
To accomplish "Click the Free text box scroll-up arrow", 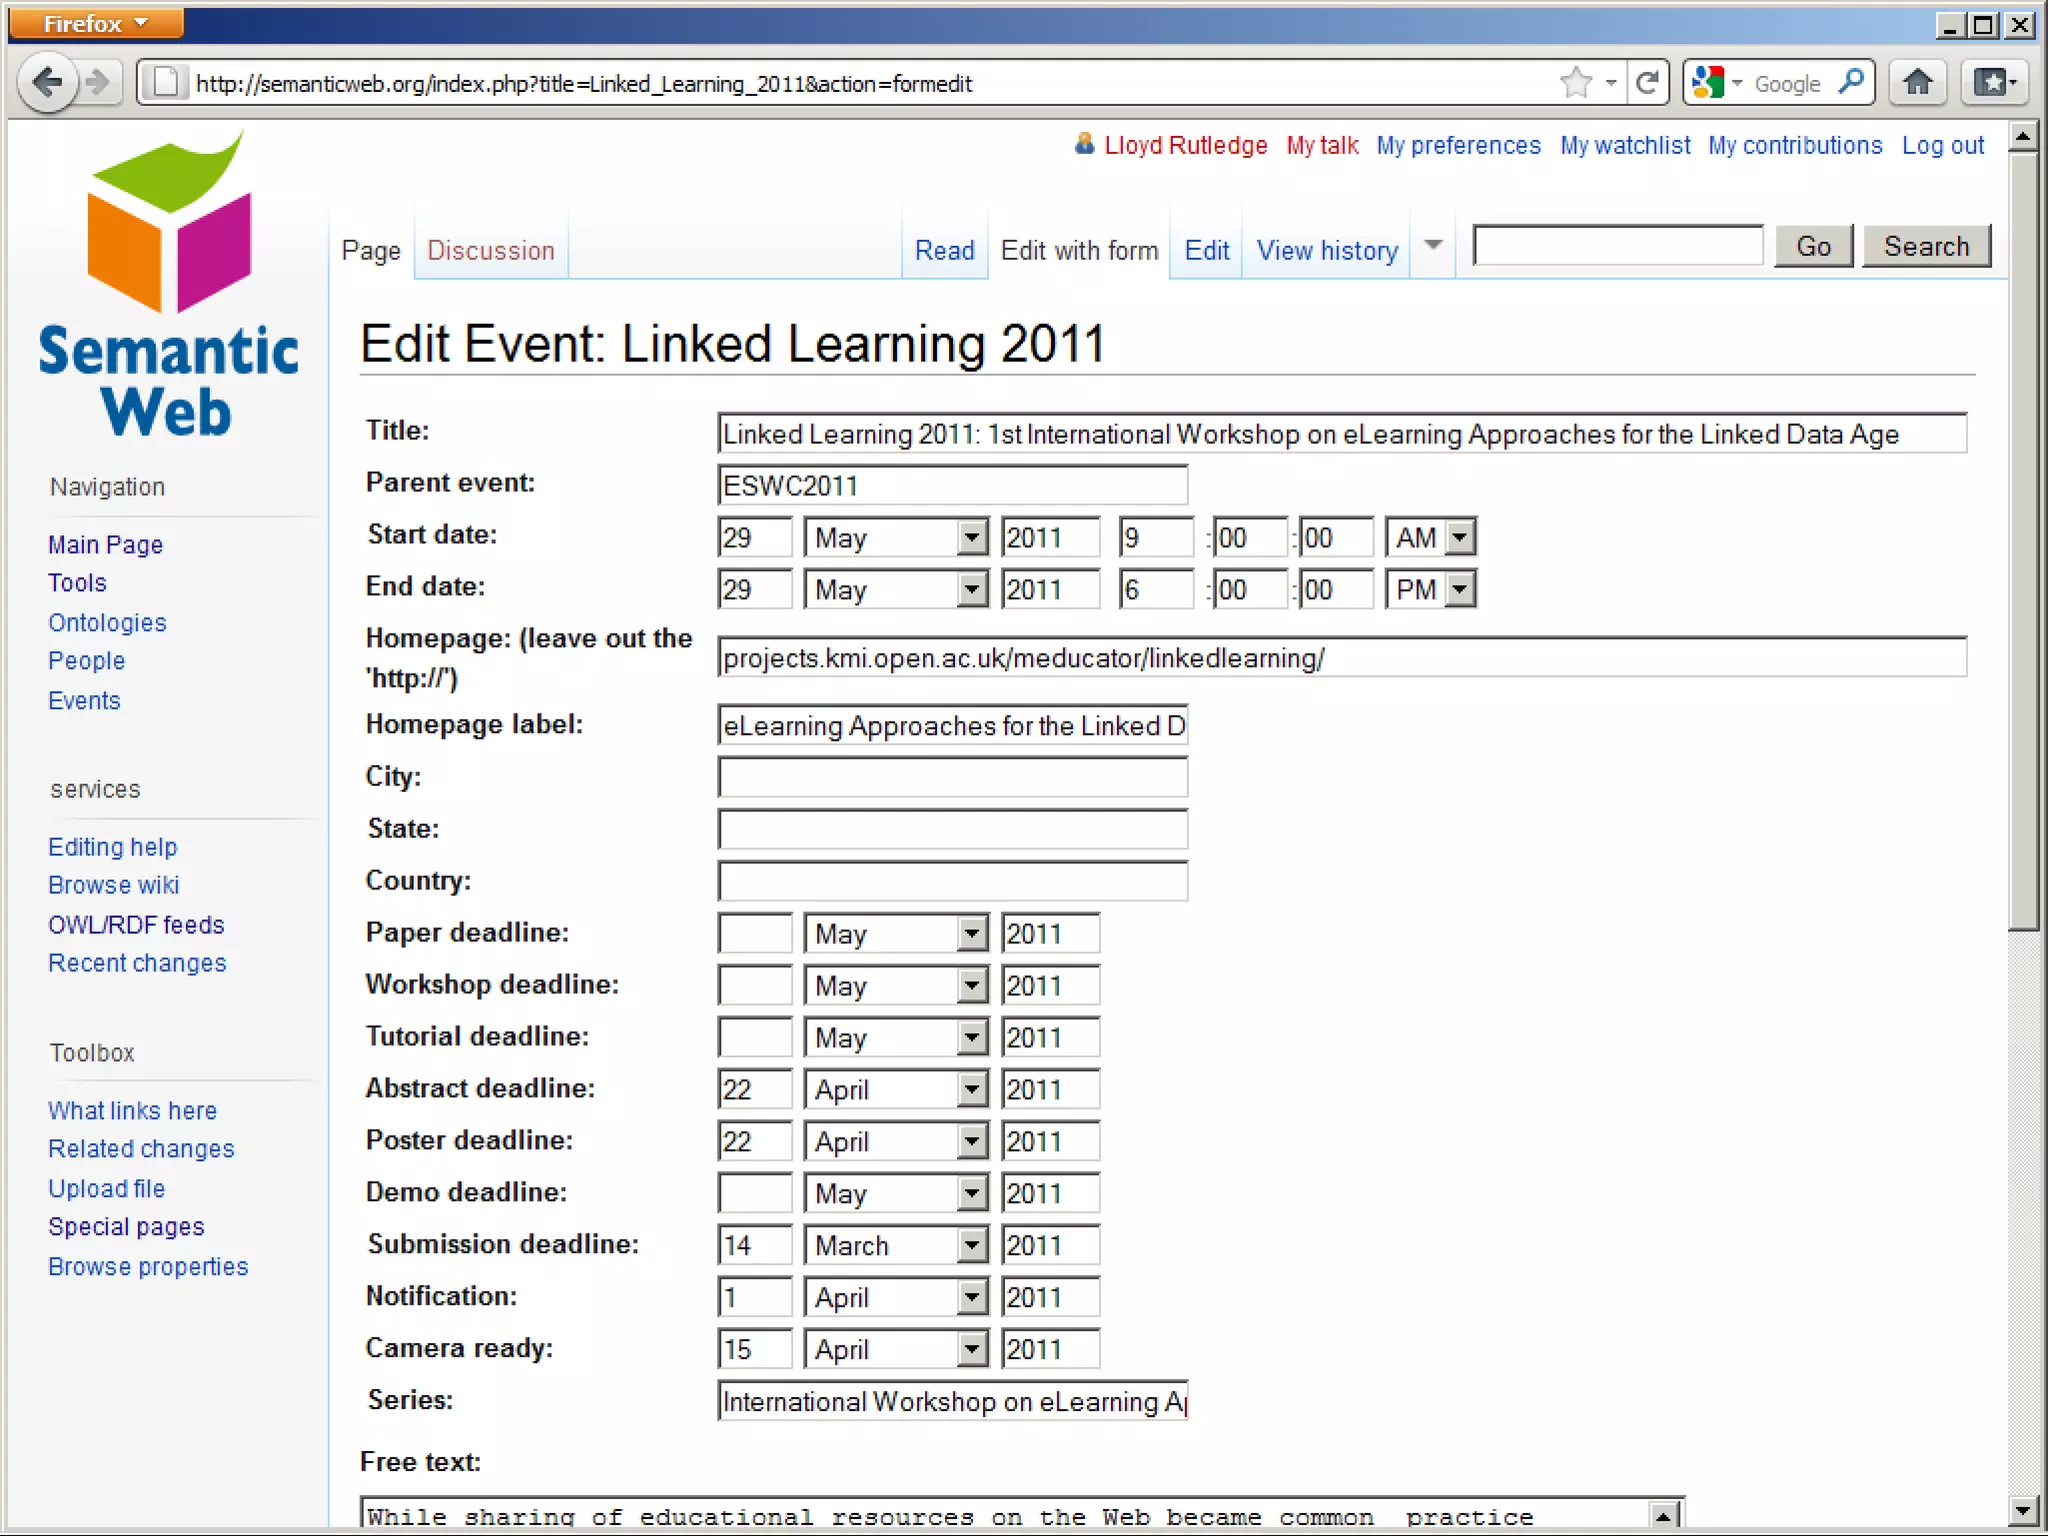I will 1662,1516.
